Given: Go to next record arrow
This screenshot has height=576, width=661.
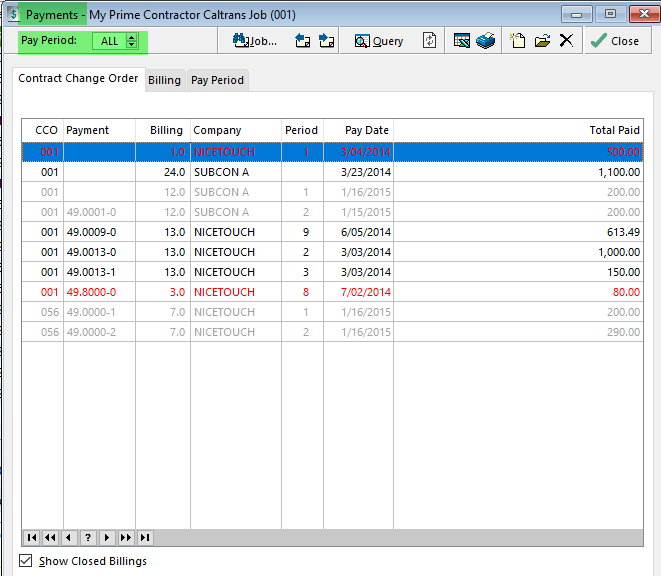Looking at the screenshot, I should coord(107,538).
